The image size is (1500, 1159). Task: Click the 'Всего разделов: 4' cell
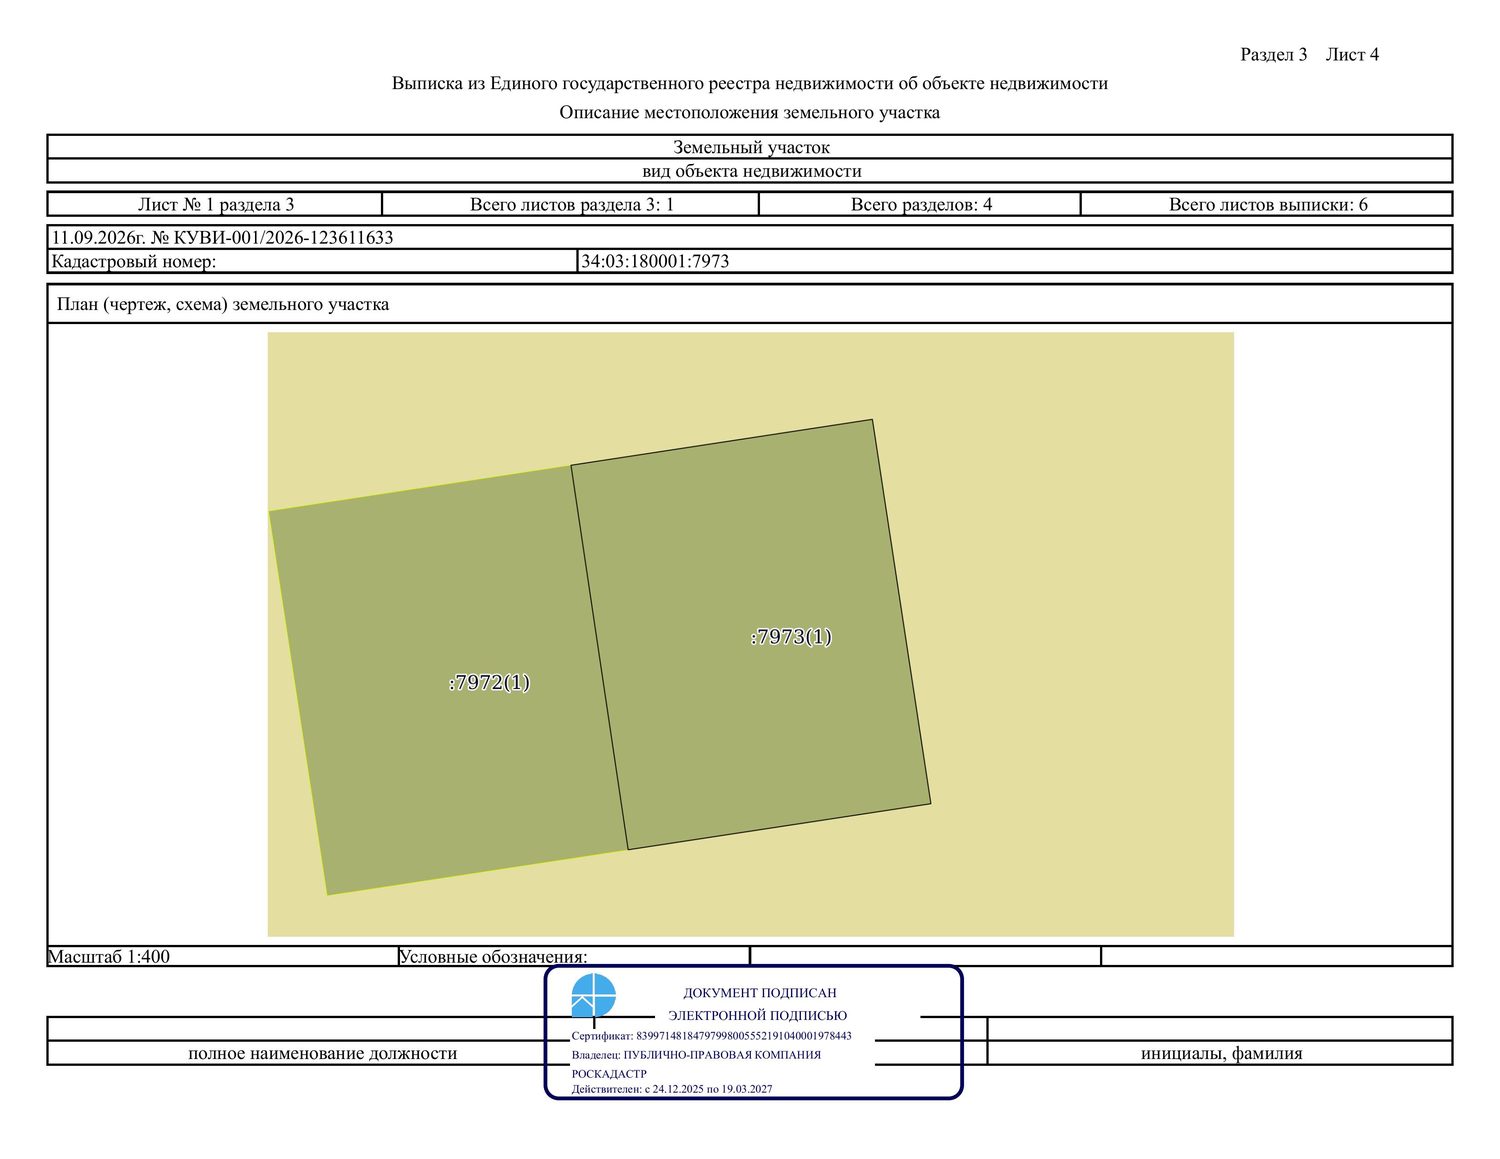pyautogui.click(x=920, y=204)
